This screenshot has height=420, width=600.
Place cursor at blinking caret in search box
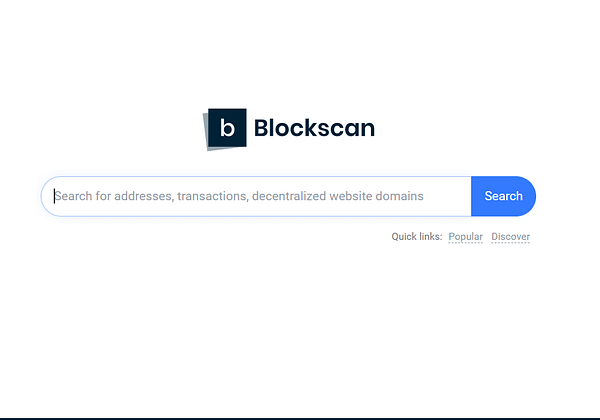point(54,196)
